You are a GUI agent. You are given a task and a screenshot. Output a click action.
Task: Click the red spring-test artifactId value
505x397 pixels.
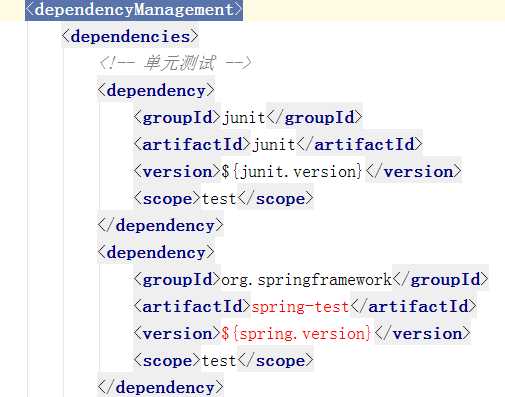click(x=300, y=307)
